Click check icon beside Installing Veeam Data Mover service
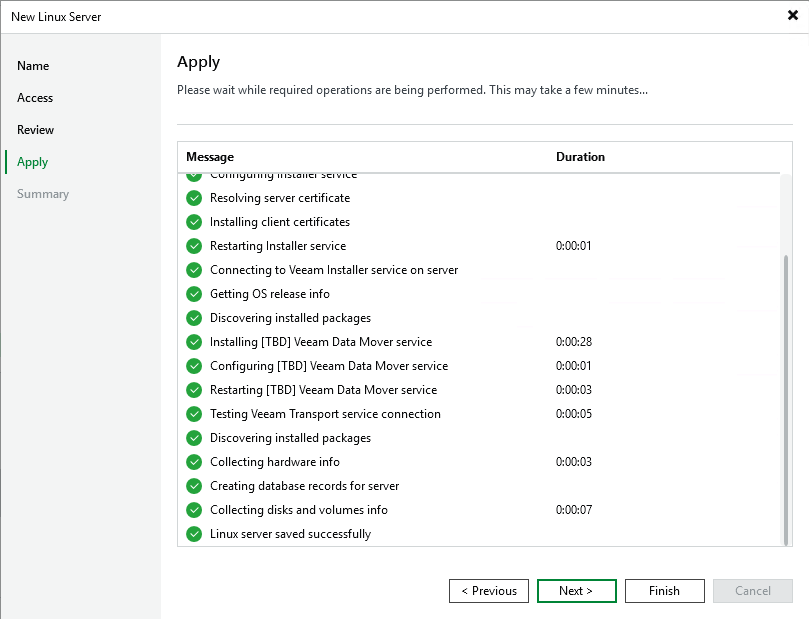Screen dimensions: 809x619 (x=194, y=342)
